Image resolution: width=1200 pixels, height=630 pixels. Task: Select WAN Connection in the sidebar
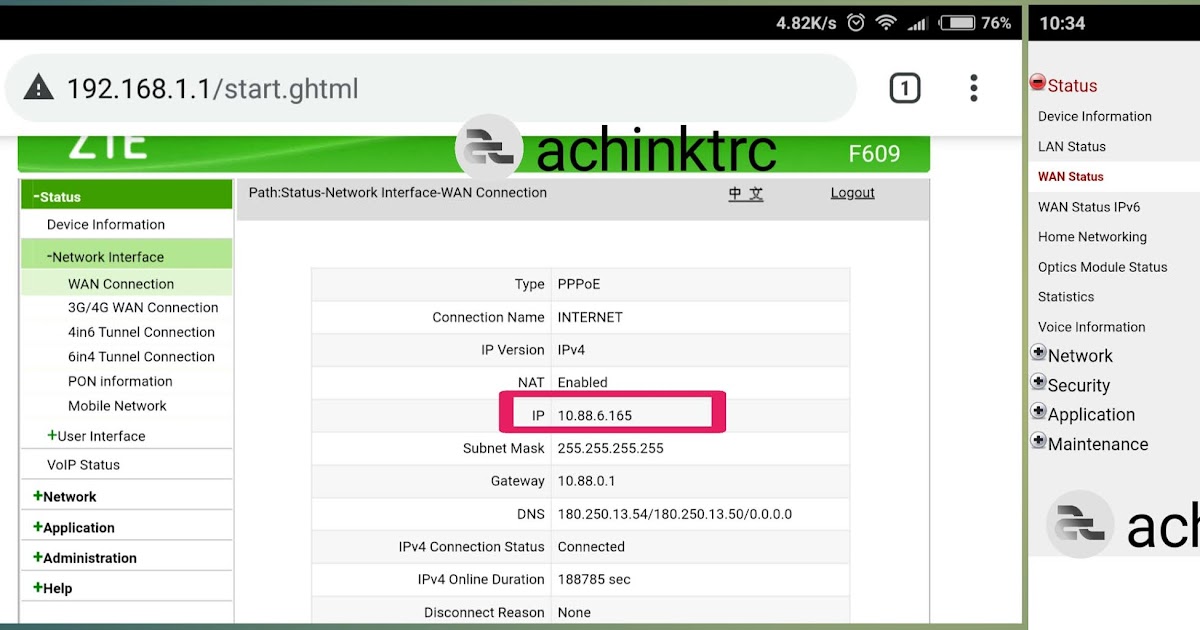(x=120, y=283)
